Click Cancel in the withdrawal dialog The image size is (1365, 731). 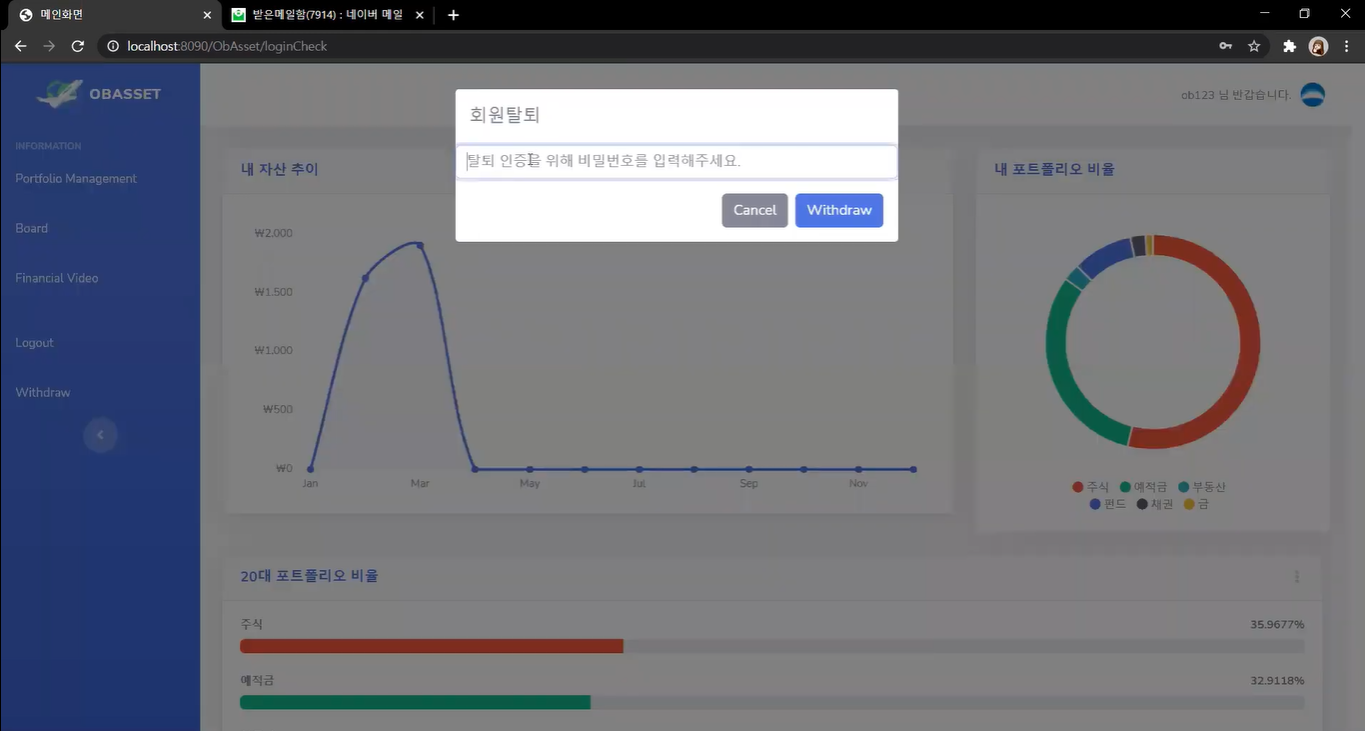tap(754, 210)
